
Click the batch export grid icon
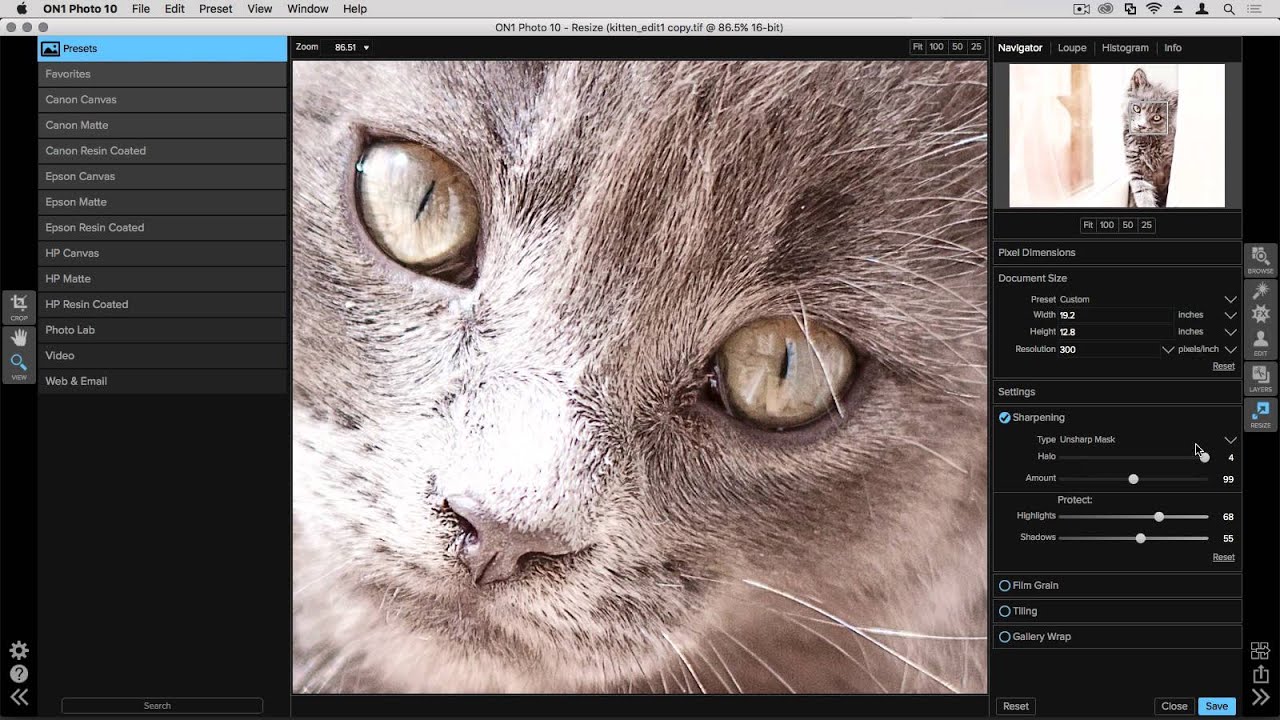tap(1260, 650)
